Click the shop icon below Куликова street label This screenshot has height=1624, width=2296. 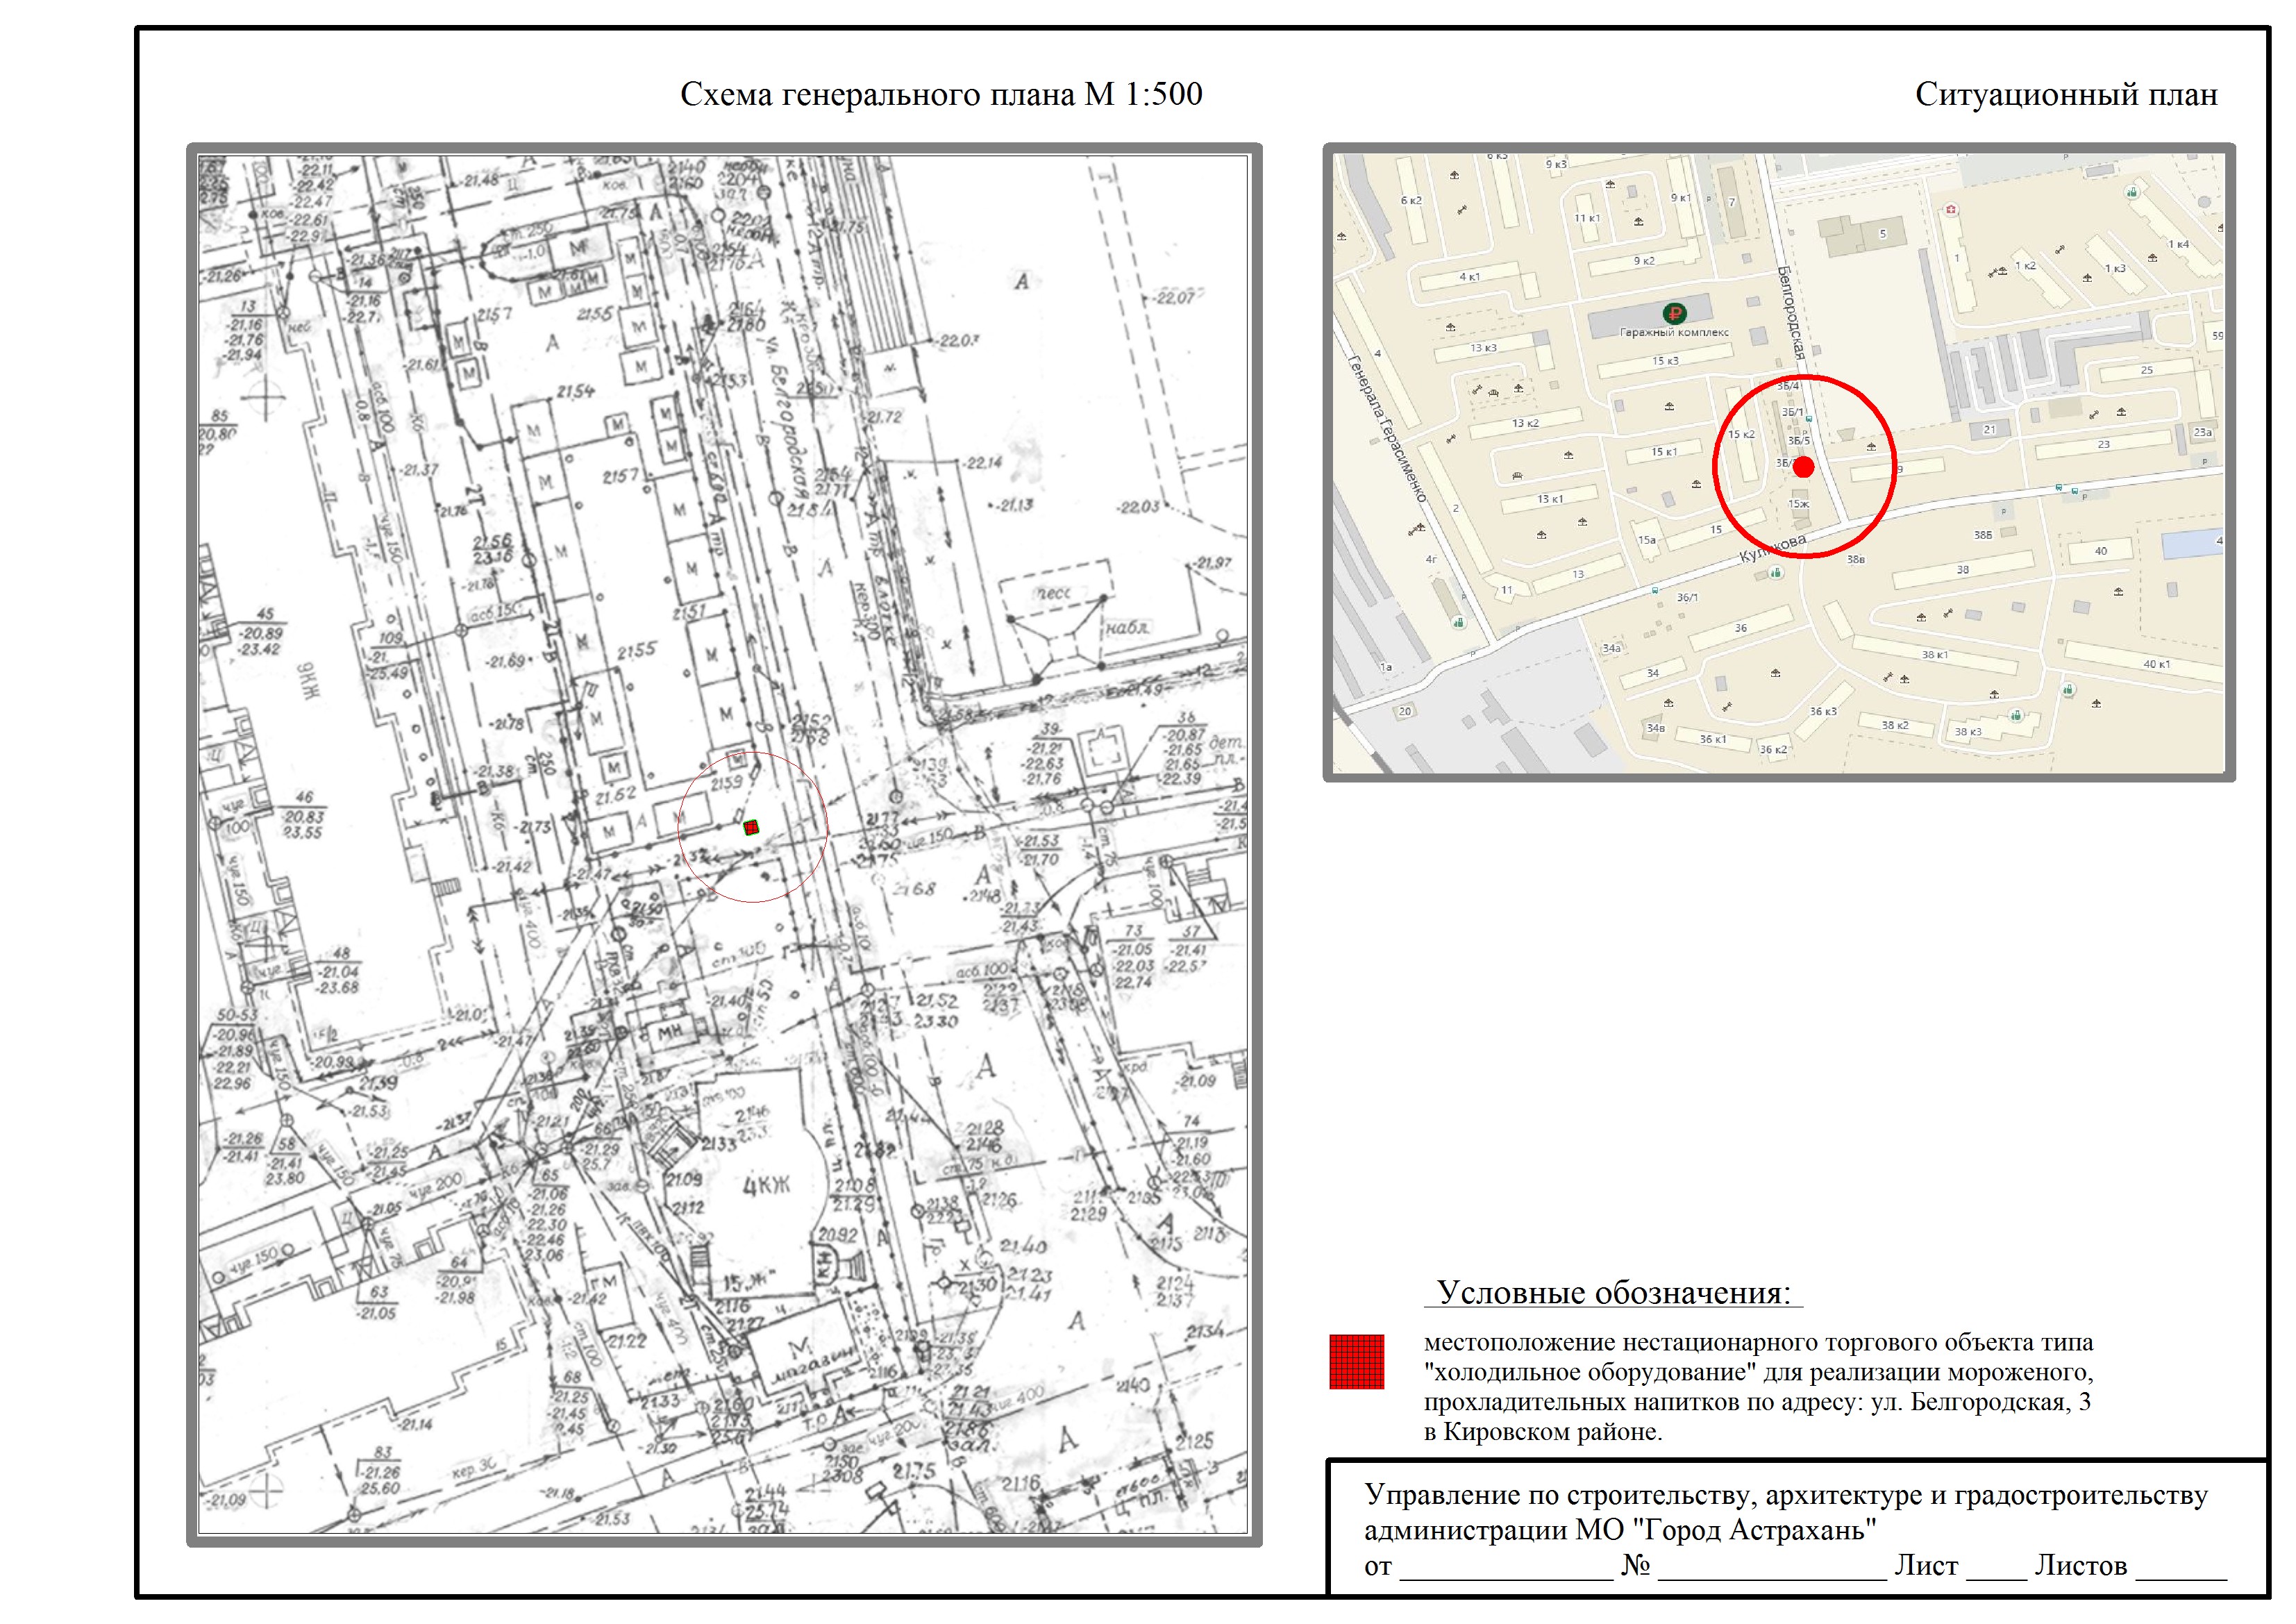[1775, 573]
